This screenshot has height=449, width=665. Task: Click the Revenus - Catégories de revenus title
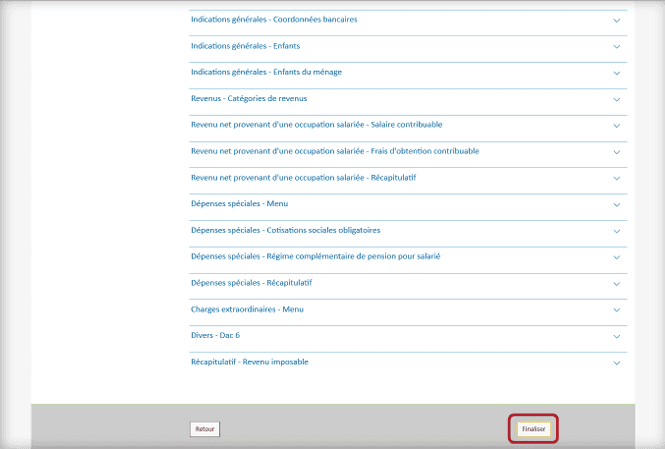click(249, 98)
